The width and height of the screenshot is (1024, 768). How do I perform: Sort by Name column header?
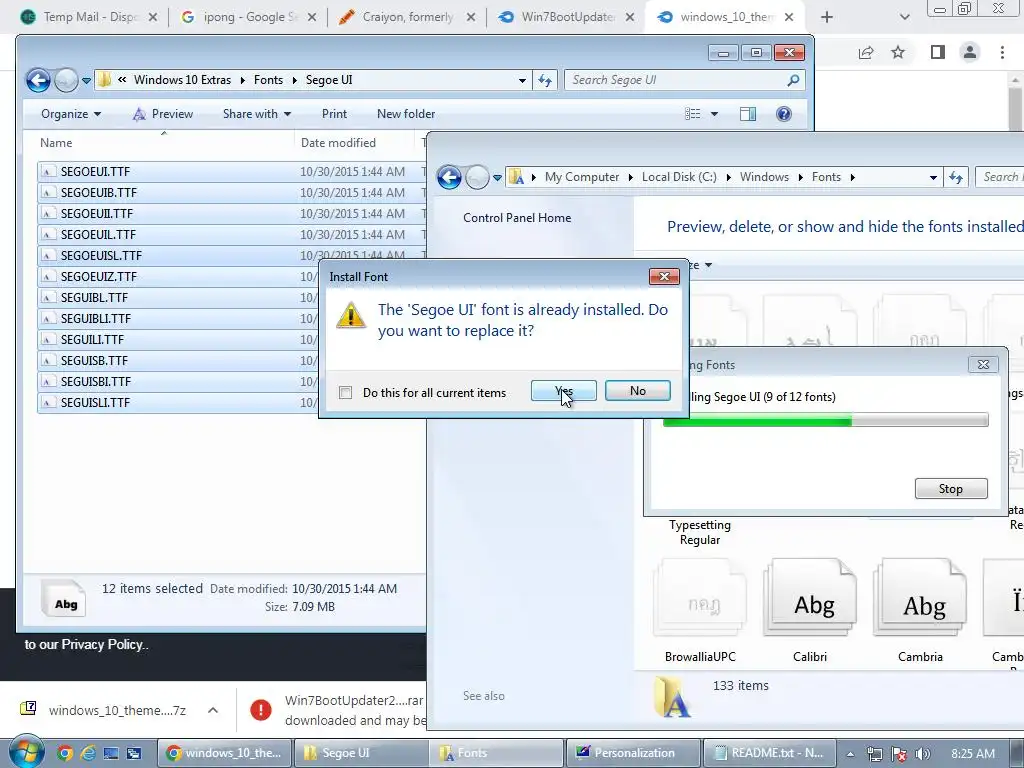tap(56, 142)
